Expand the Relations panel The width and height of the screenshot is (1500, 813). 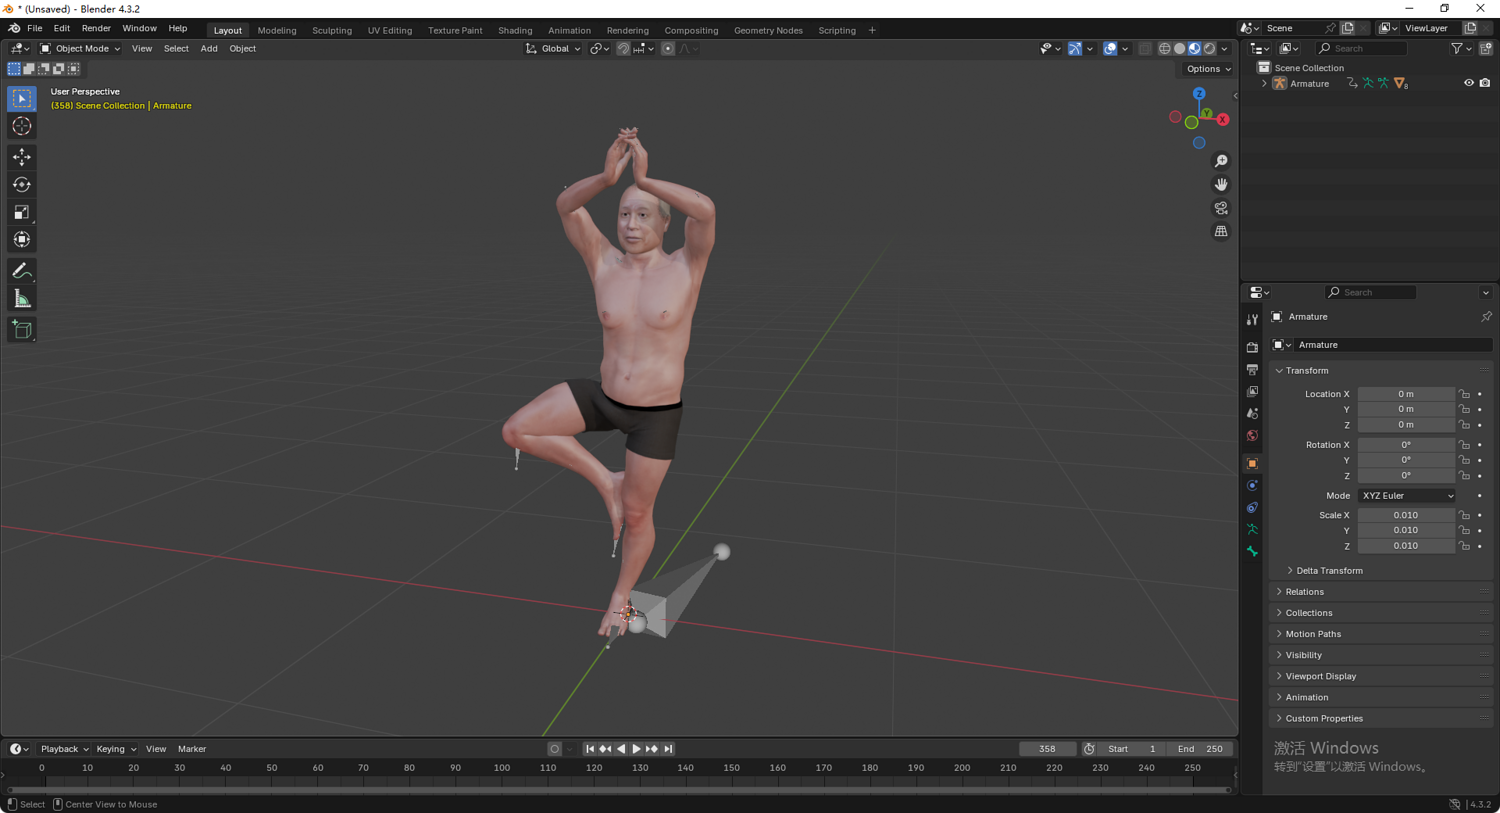coord(1382,592)
